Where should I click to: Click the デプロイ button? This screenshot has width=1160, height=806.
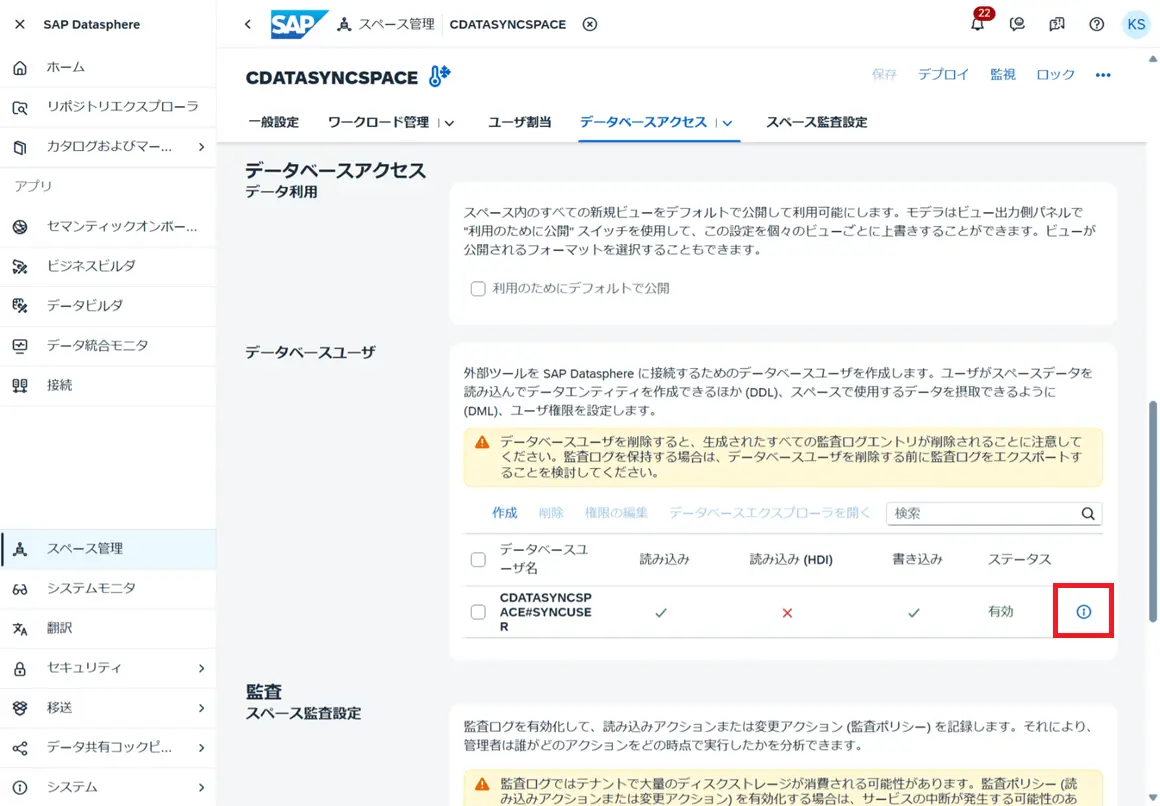point(943,75)
